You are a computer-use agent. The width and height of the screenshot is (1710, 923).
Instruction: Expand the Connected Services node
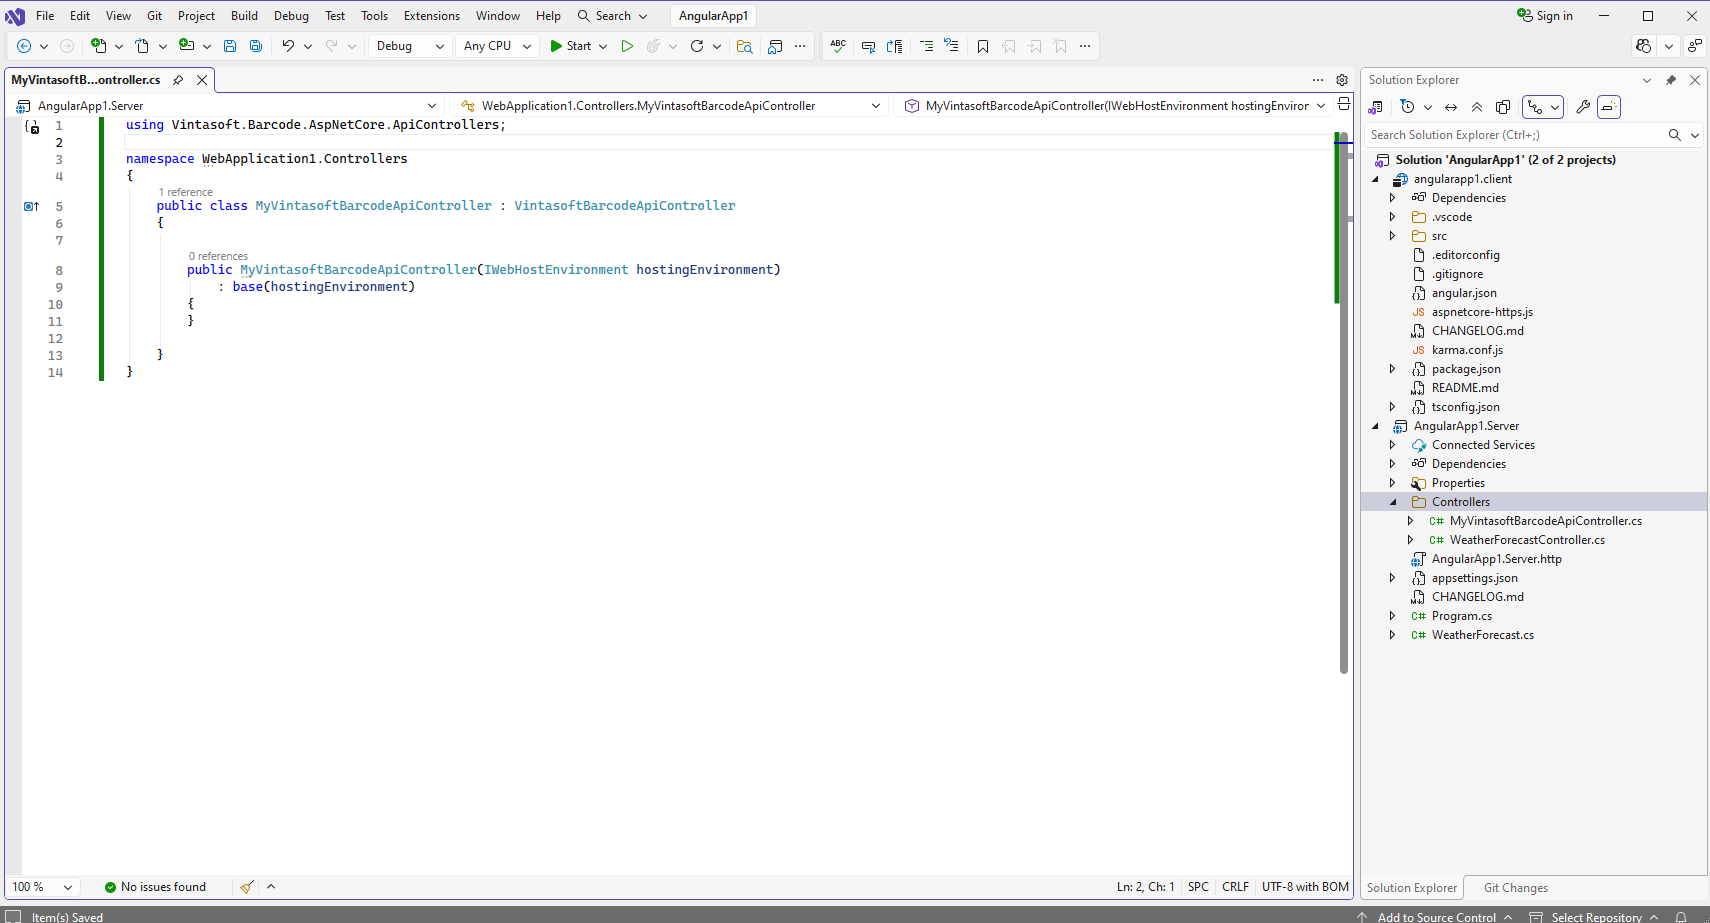[1393, 444]
